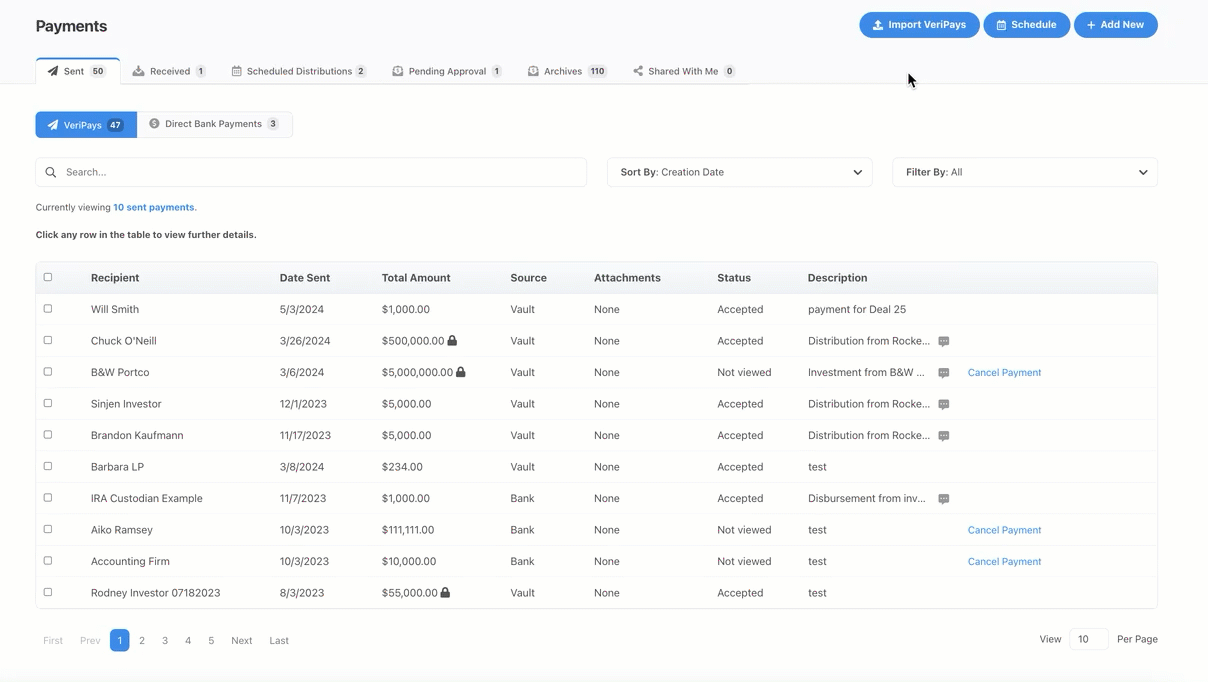Select the Chuck O'Neill row checkbox

(x=48, y=340)
